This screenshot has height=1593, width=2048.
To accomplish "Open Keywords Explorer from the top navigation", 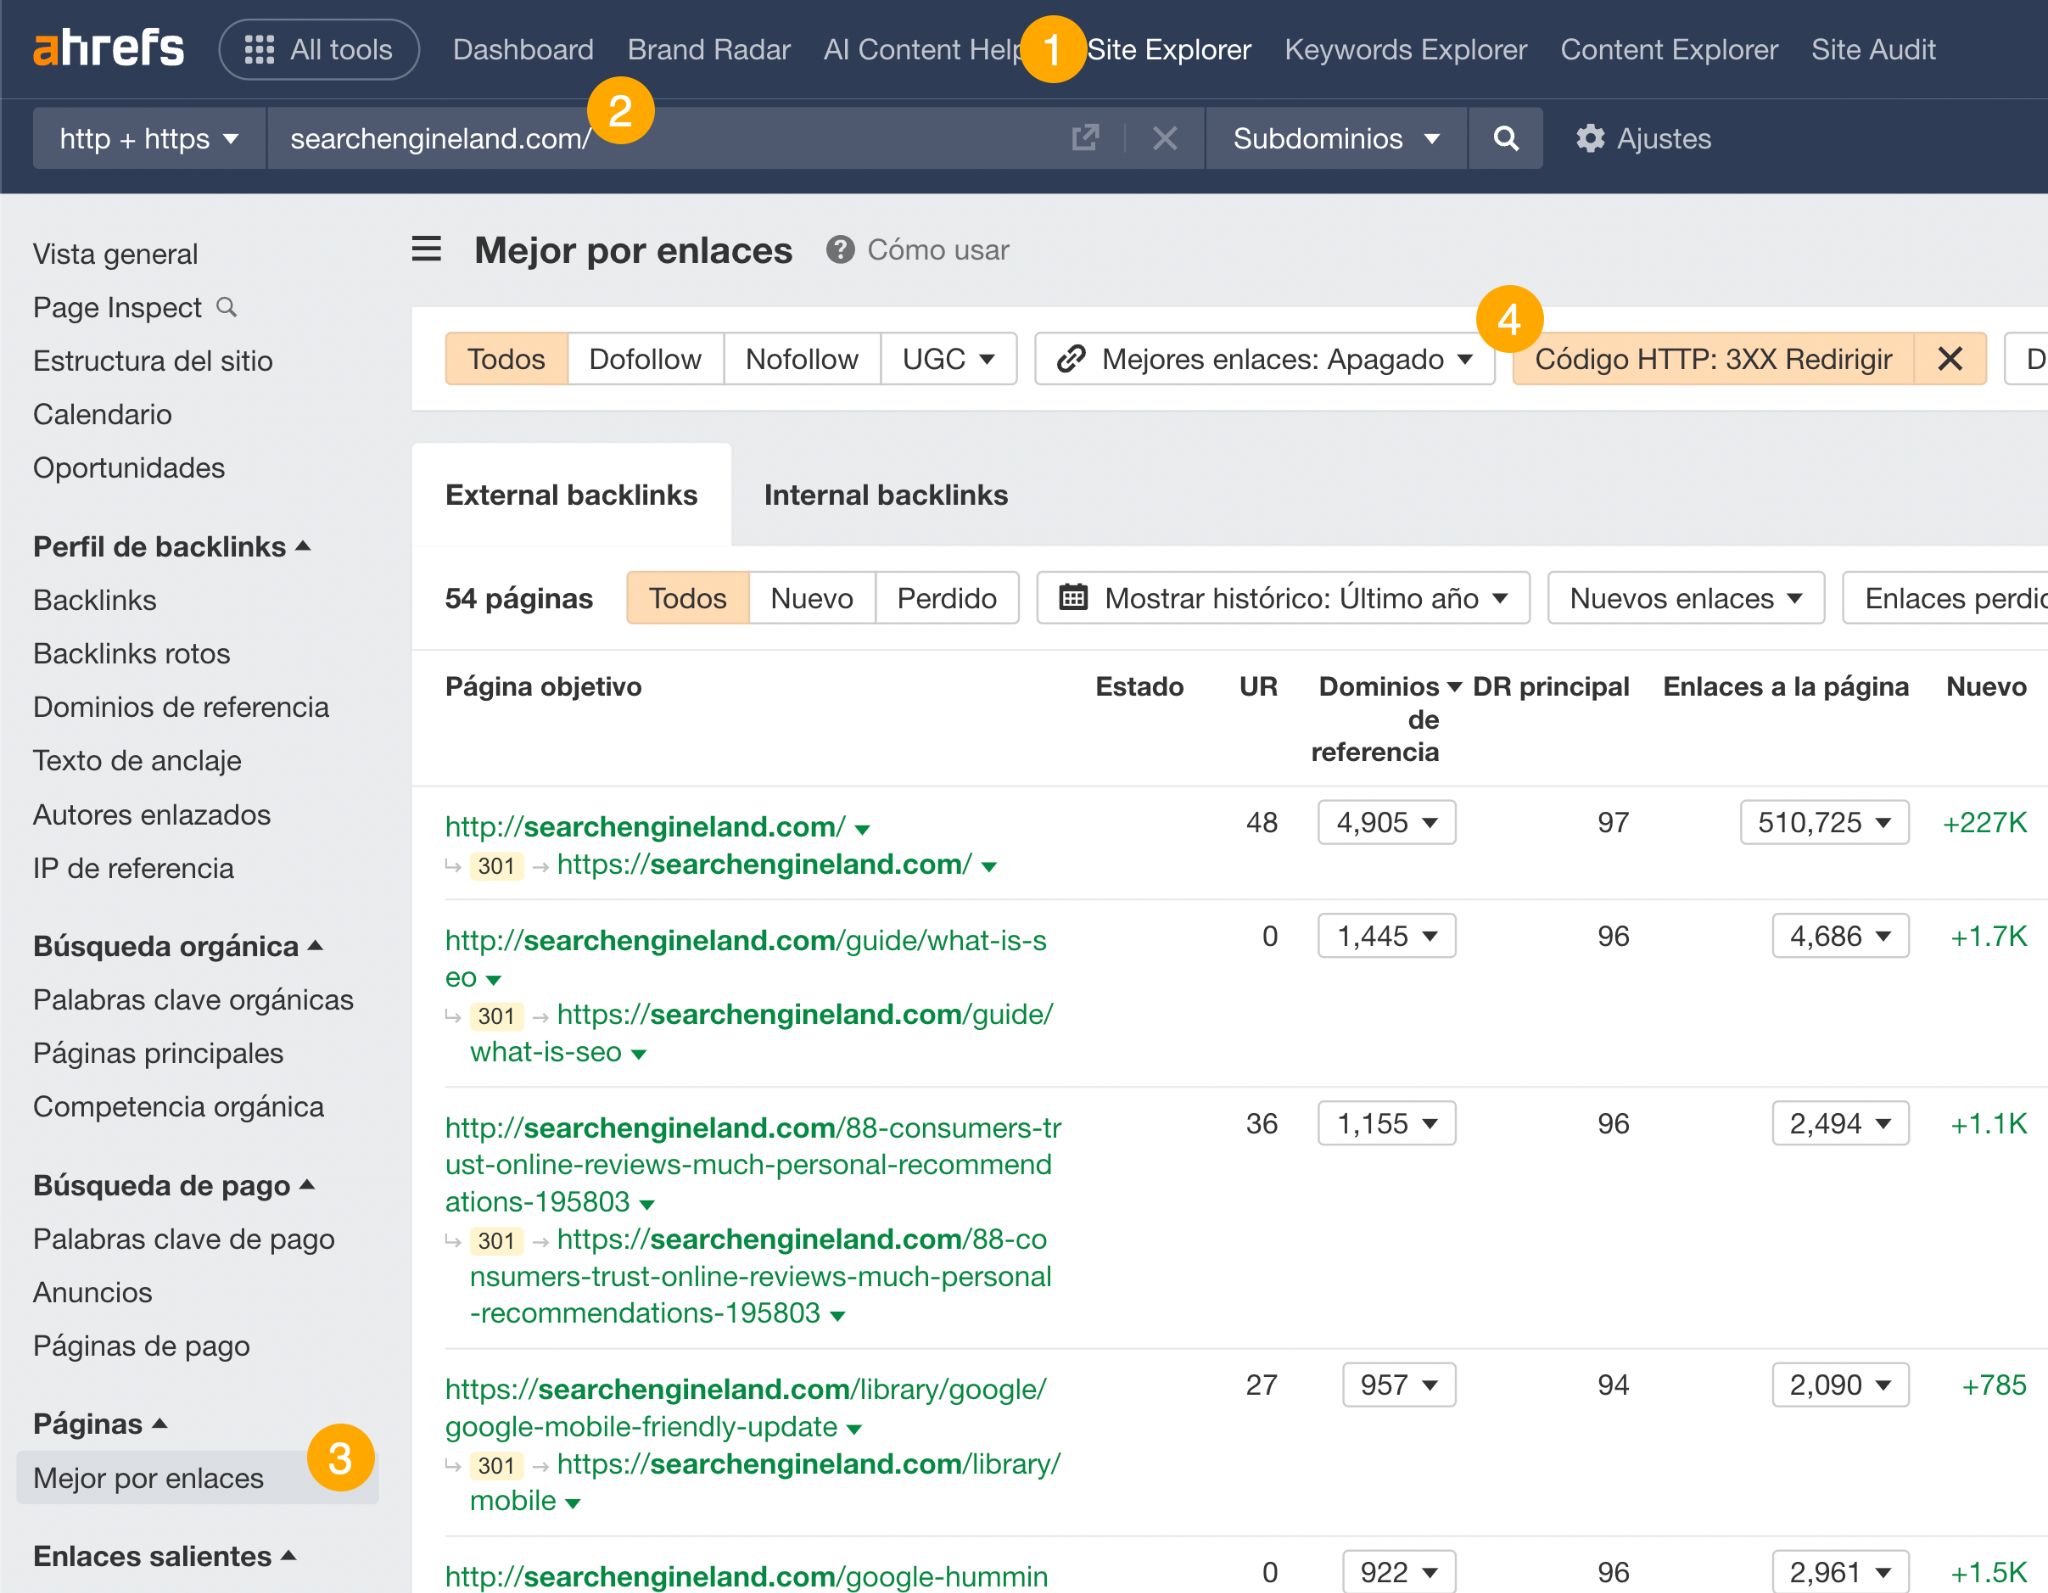I will (1405, 49).
